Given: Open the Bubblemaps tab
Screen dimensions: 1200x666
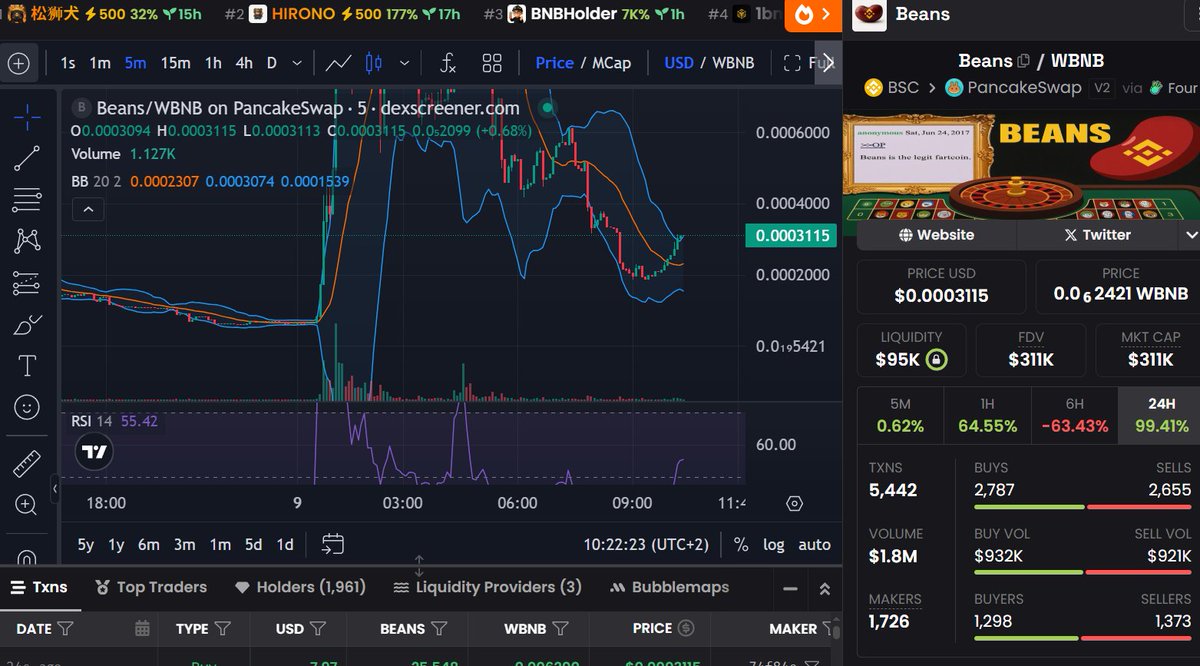Looking at the screenshot, I should (x=668, y=587).
